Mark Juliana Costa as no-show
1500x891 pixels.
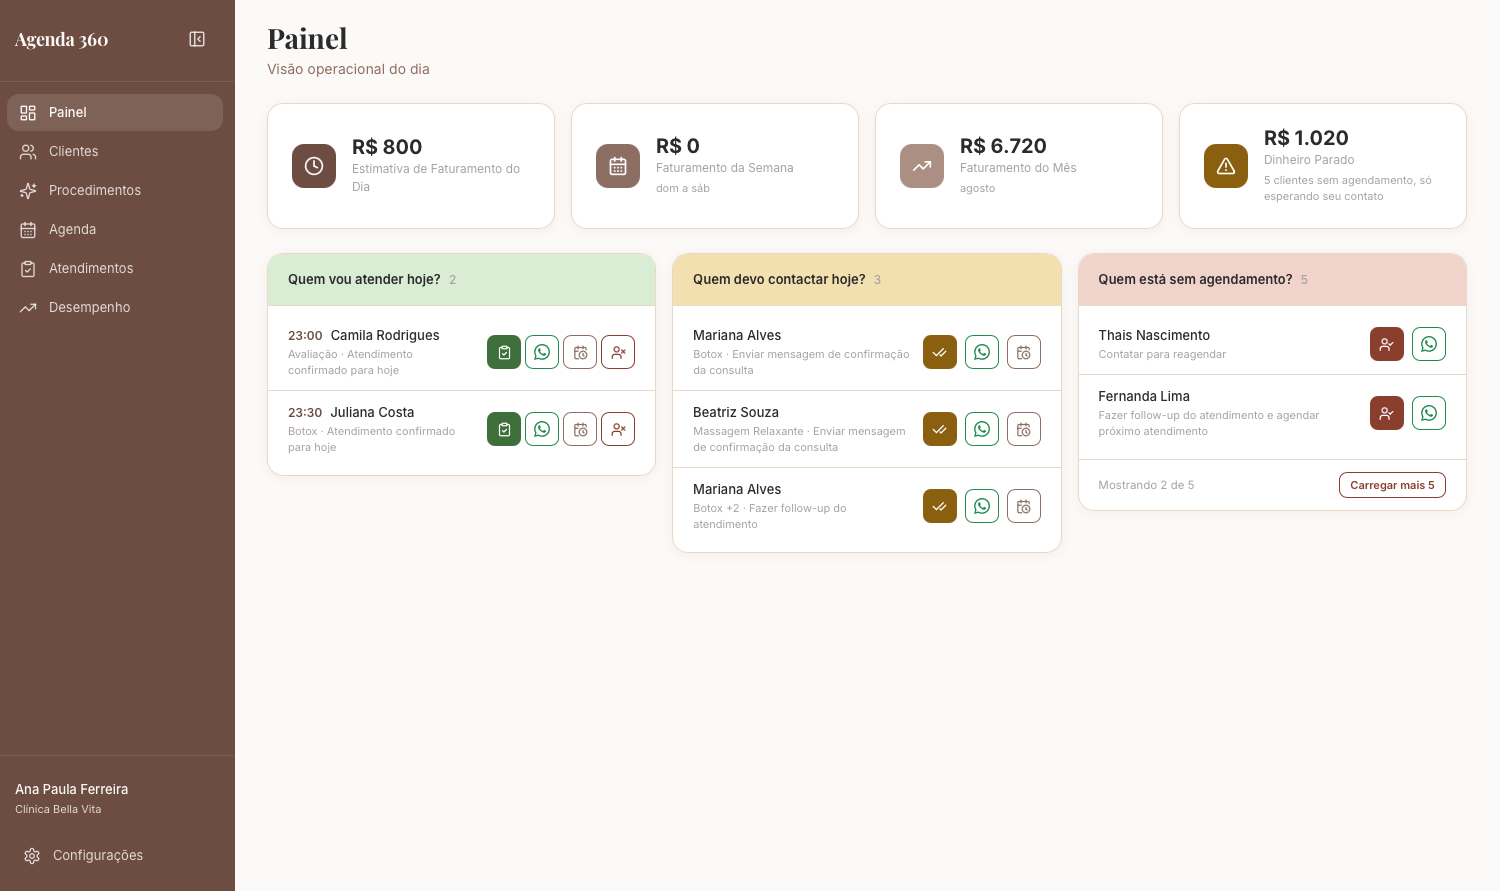pyautogui.click(x=618, y=429)
